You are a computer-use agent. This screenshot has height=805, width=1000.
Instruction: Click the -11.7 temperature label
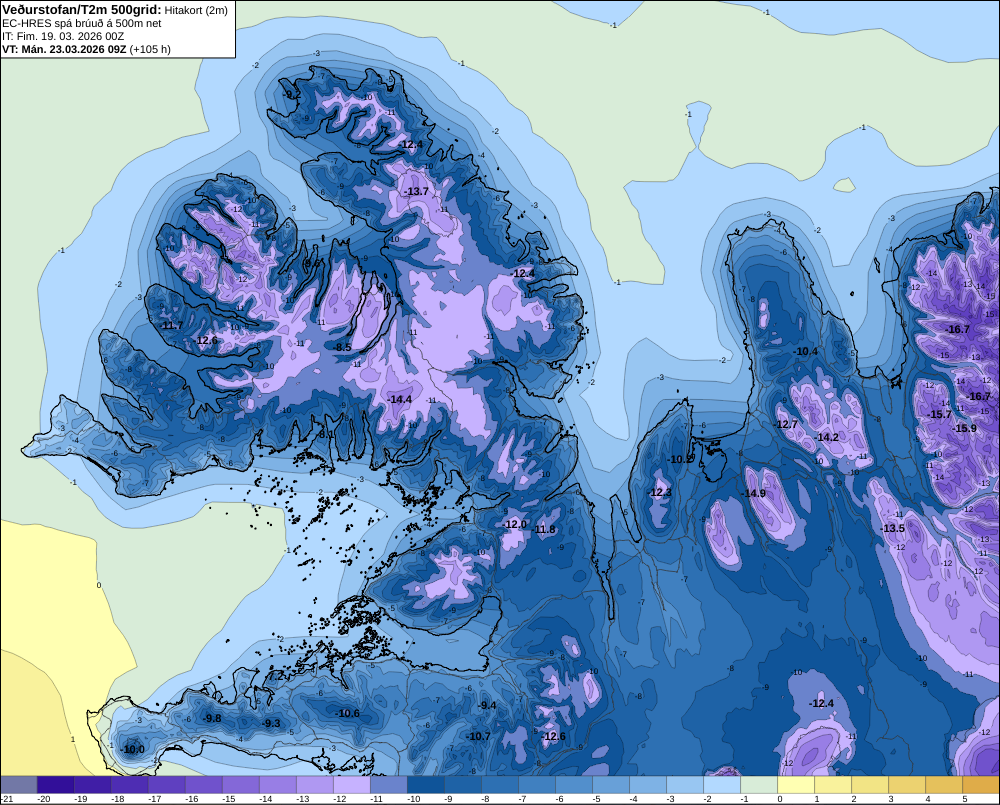pos(171,326)
